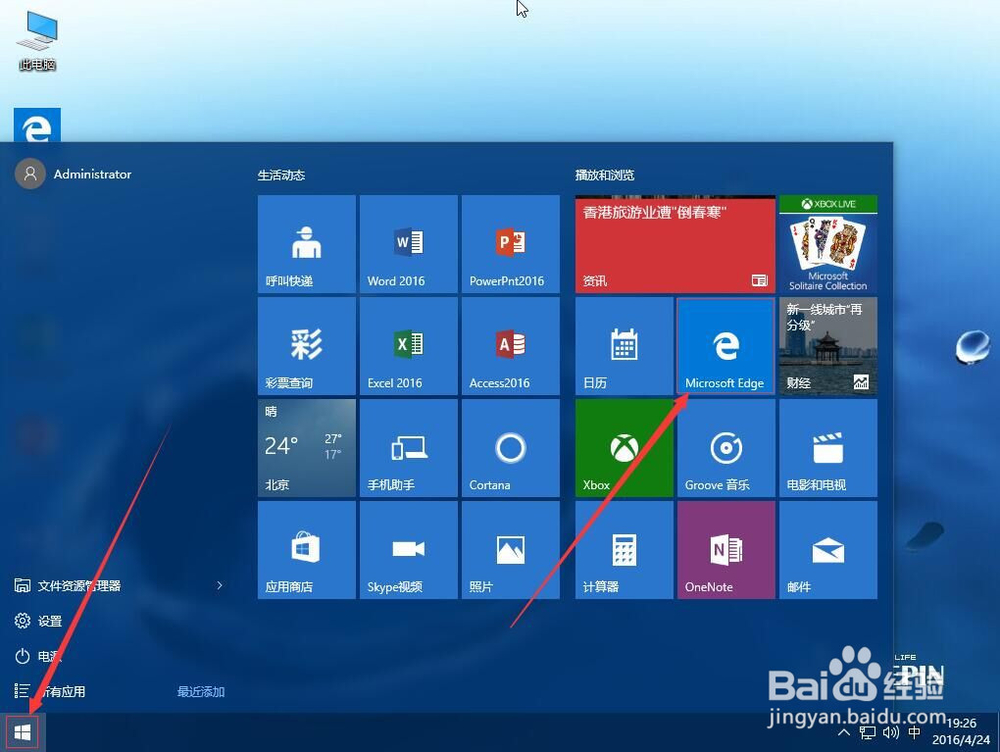Launch Excel 2016 tile

pos(409,346)
